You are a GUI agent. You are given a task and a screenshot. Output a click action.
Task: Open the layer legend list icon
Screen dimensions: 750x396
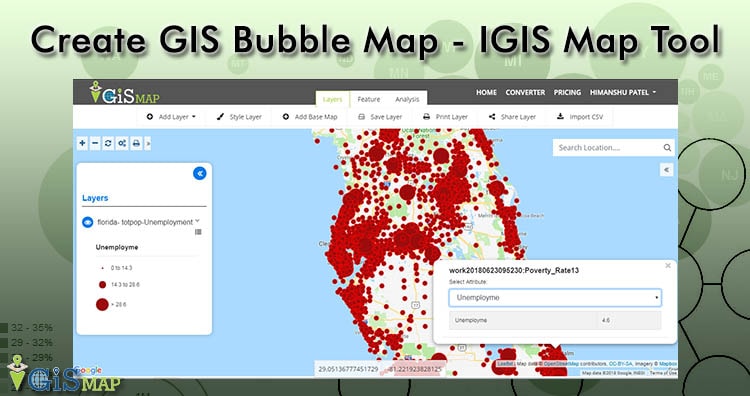tap(198, 232)
